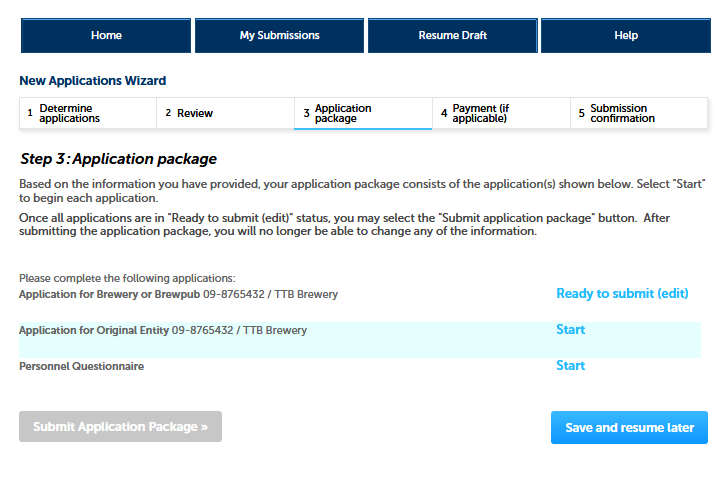The image size is (728, 477).
Task: Click the Step 3: Application package heading
Action: pos(118,159)
